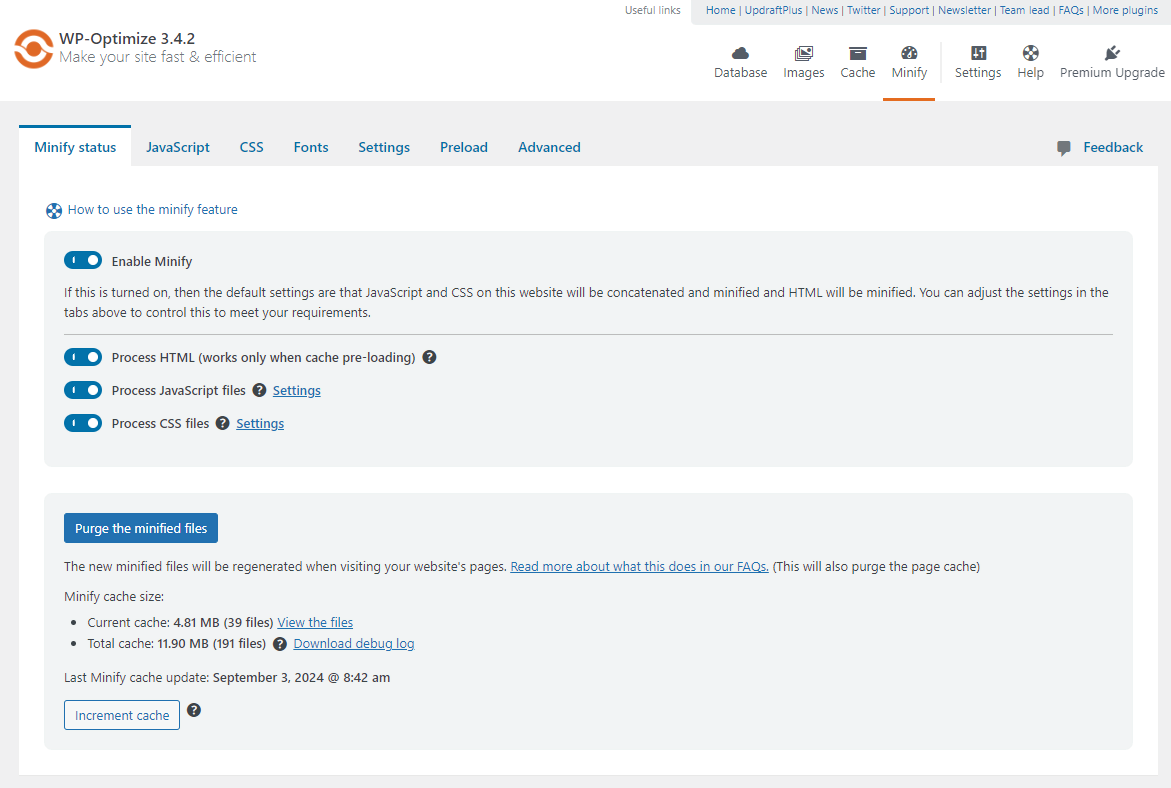Open the Cache section icon
1171x788 pixels.
857,54
